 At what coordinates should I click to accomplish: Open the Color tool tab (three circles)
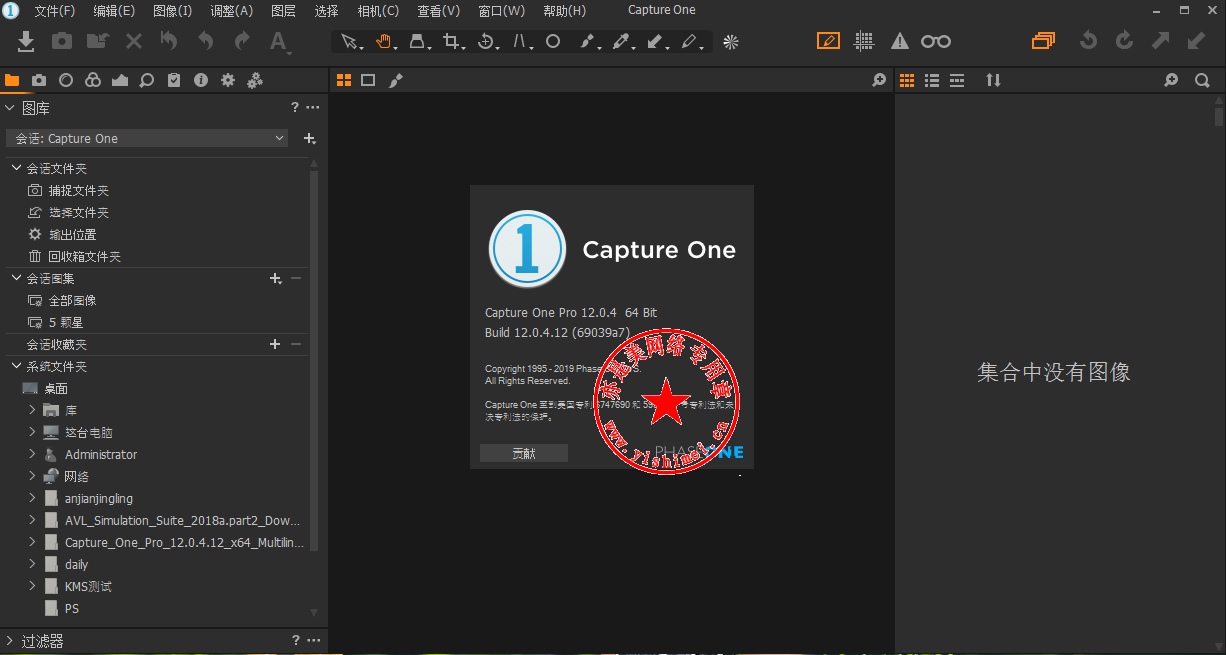click(x=93, y=80)
